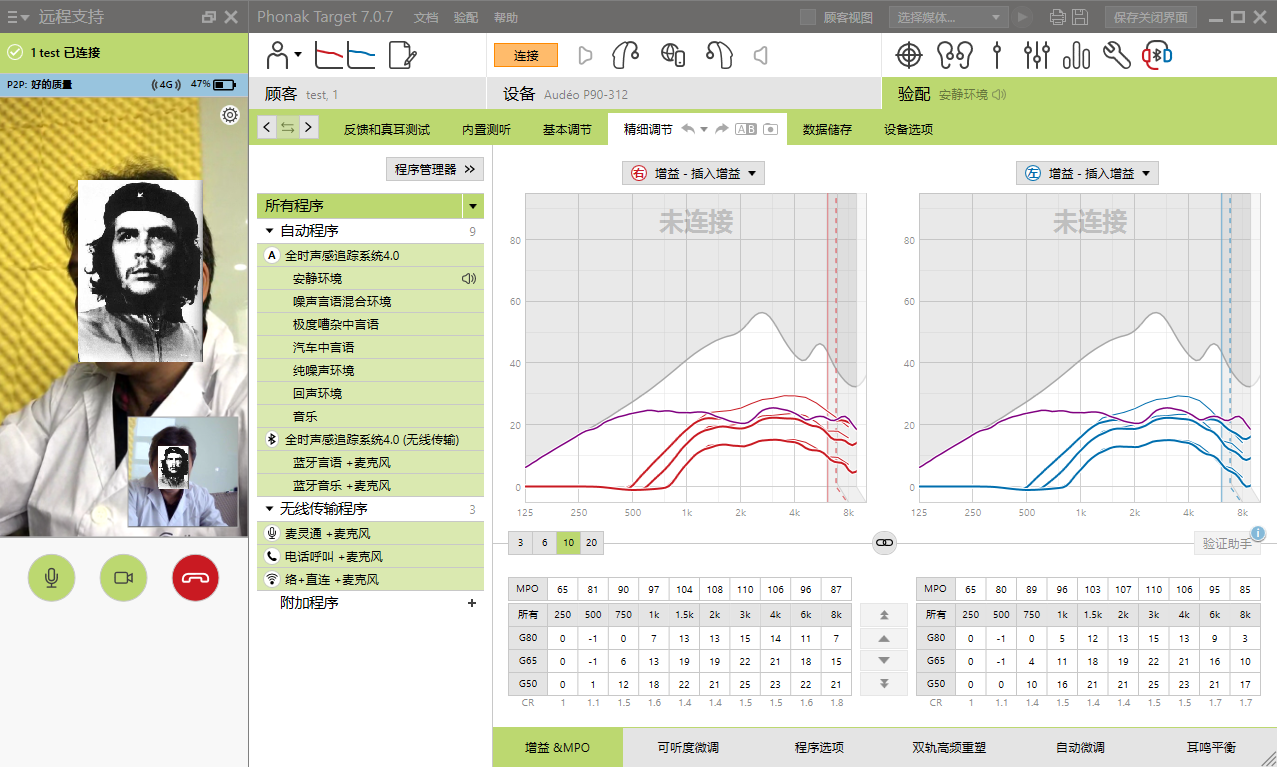
Task: Click the undo arrow icon
Action: (x=688, y=129)
